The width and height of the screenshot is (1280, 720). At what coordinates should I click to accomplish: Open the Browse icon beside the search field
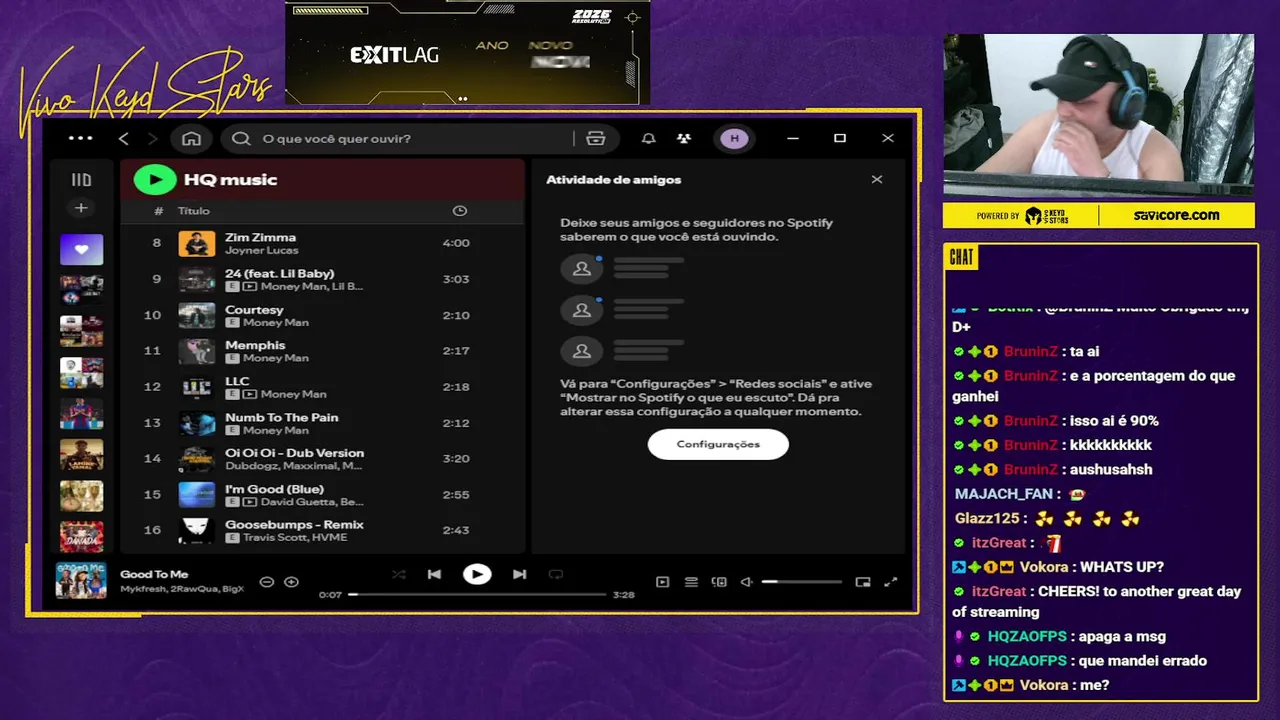(x=596, y=138)
